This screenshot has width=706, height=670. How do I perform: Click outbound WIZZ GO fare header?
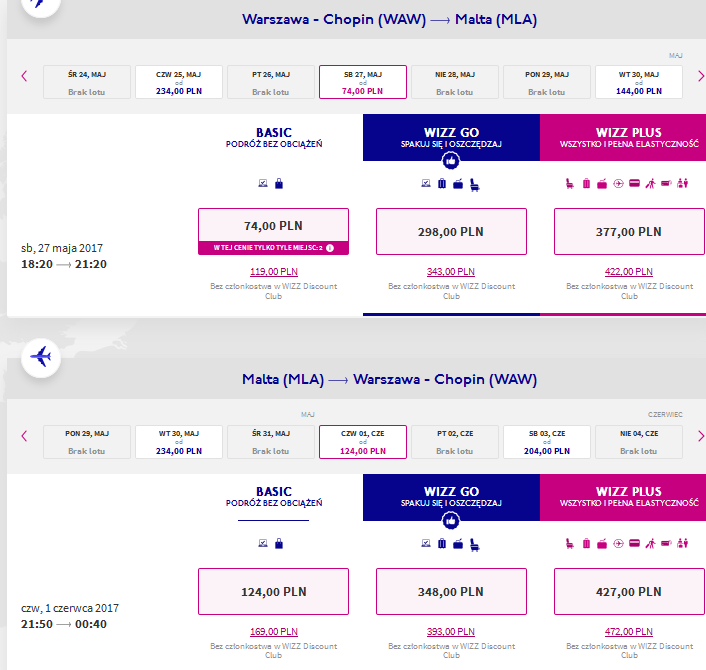coord(451,137)
